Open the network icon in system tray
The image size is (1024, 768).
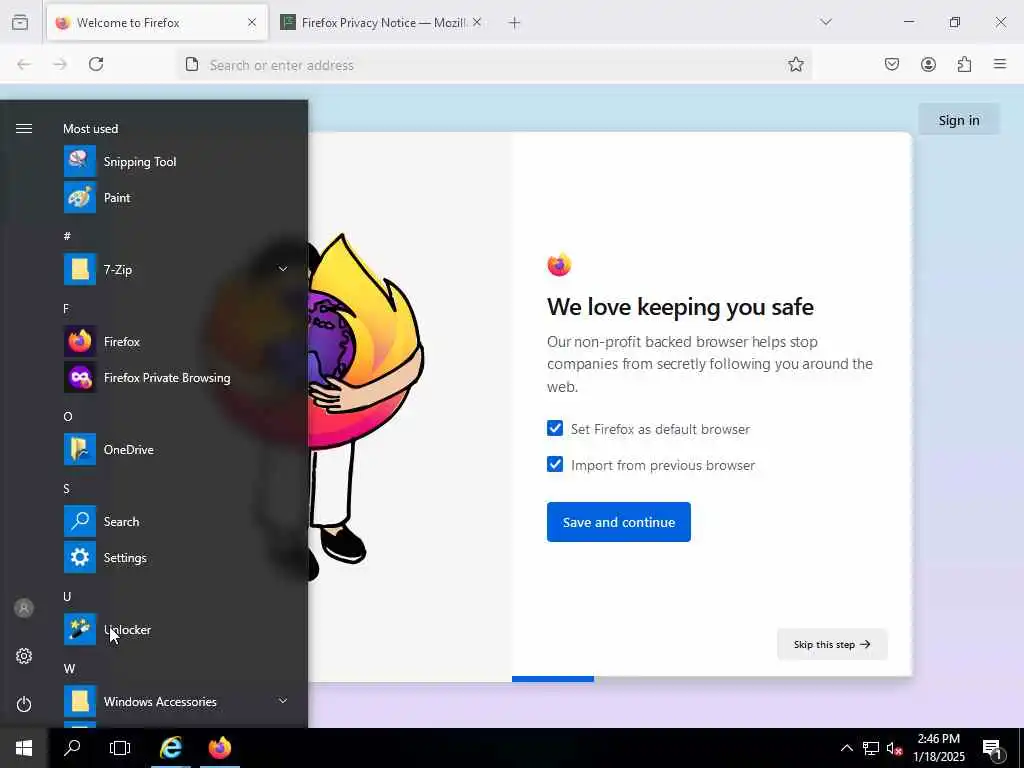point(871,748)
